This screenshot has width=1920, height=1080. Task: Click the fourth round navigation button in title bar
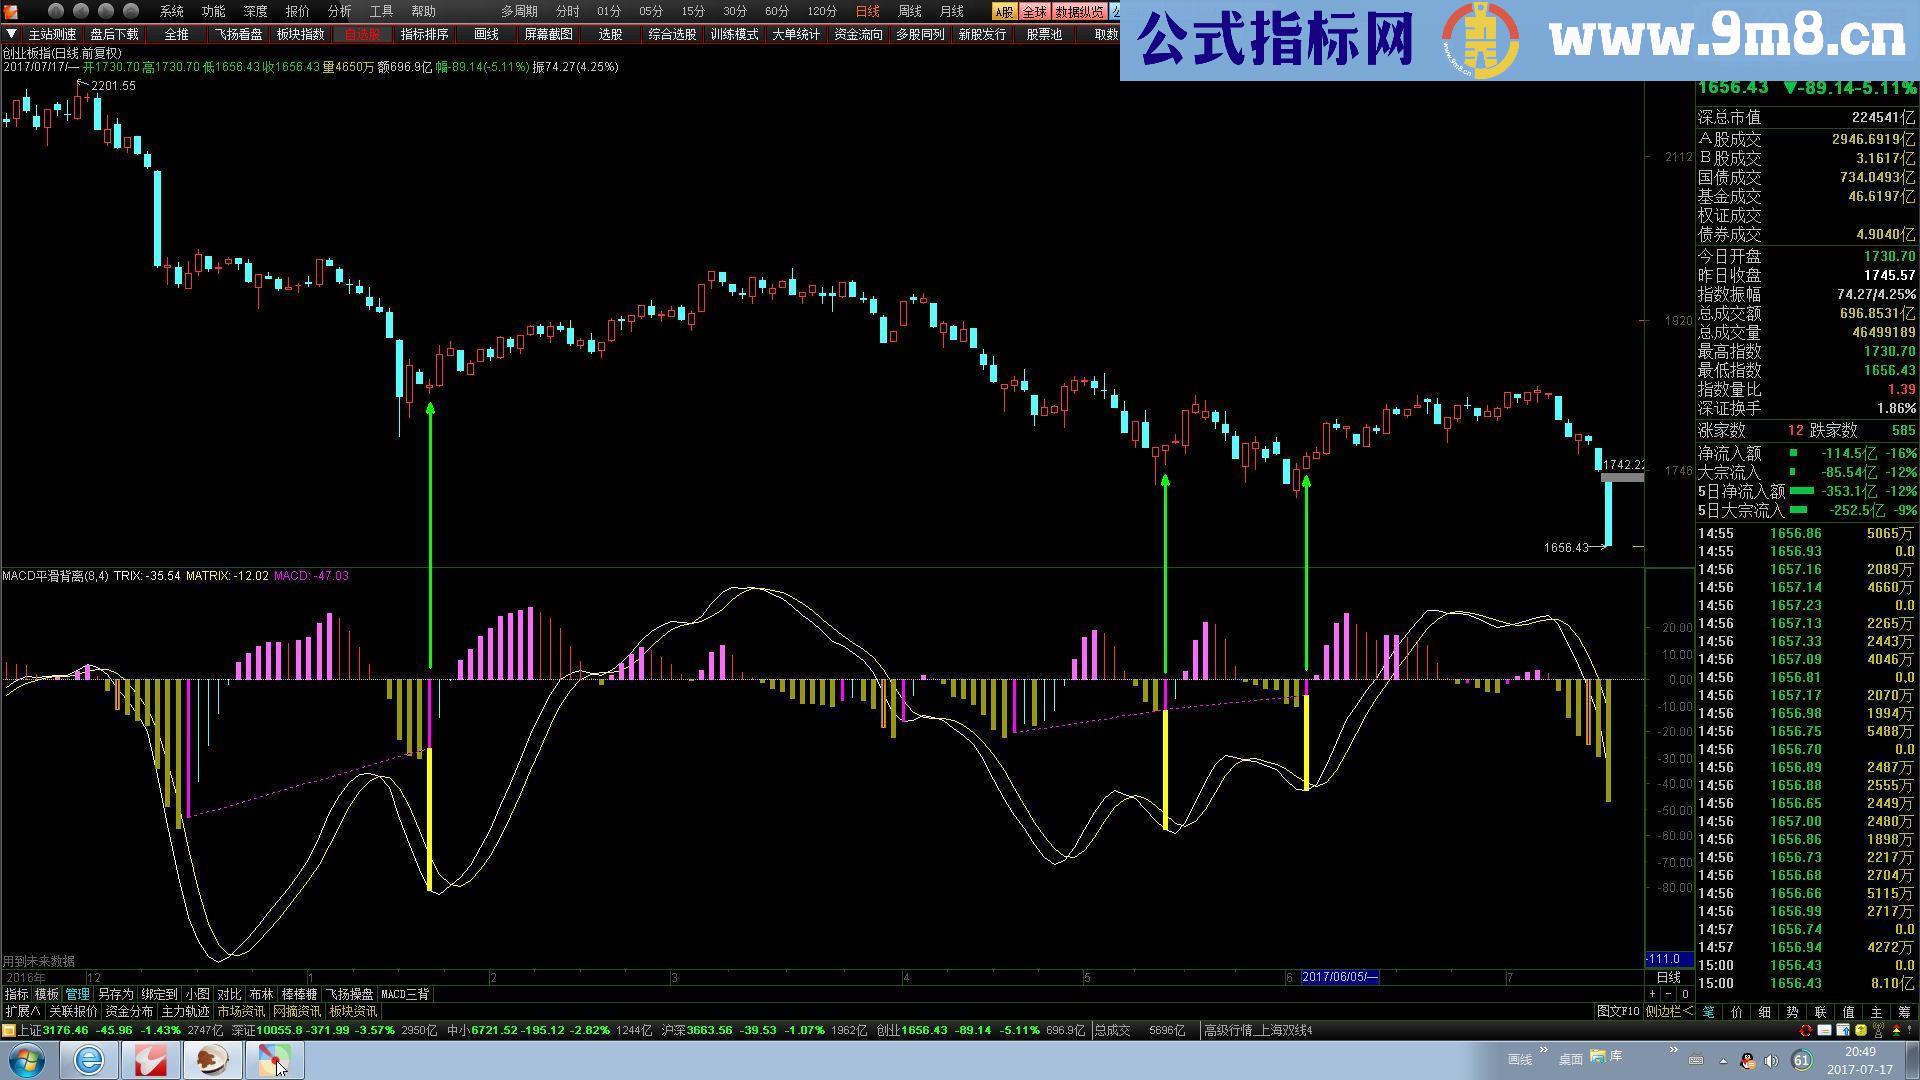131,11
